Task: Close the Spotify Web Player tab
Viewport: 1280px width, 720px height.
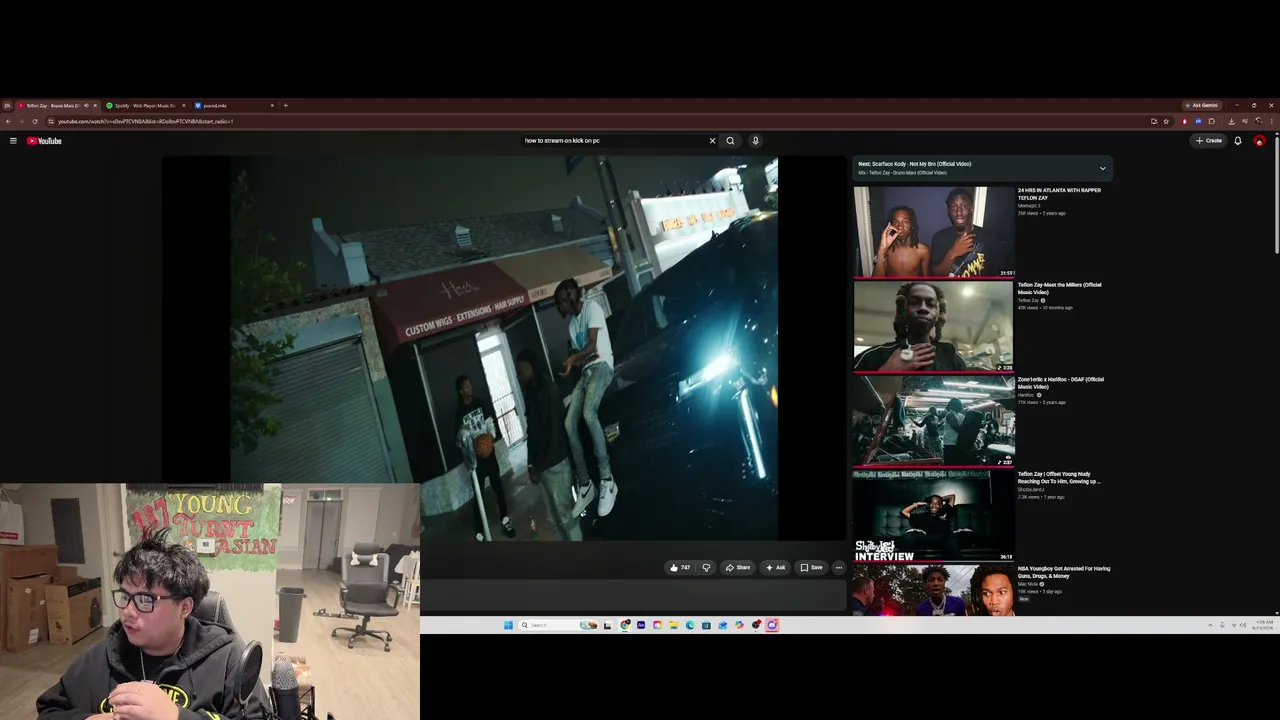Action: 183,105
